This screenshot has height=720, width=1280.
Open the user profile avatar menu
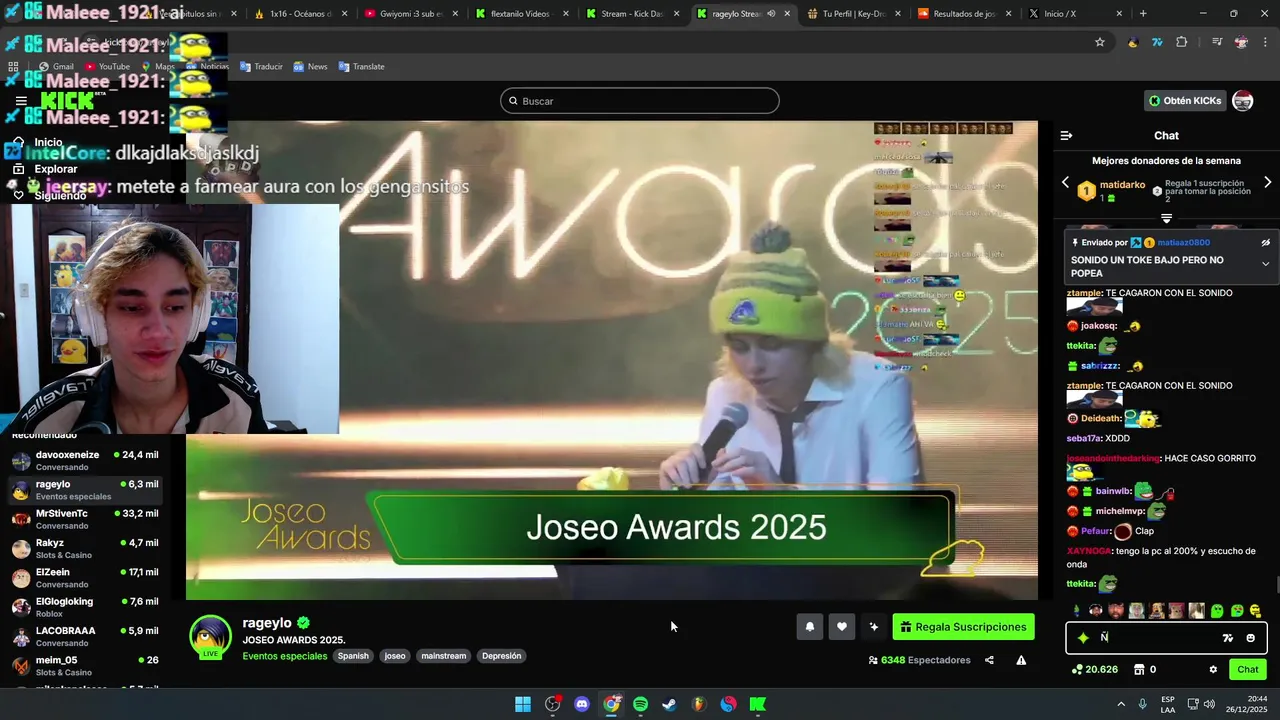(1243, 101)
